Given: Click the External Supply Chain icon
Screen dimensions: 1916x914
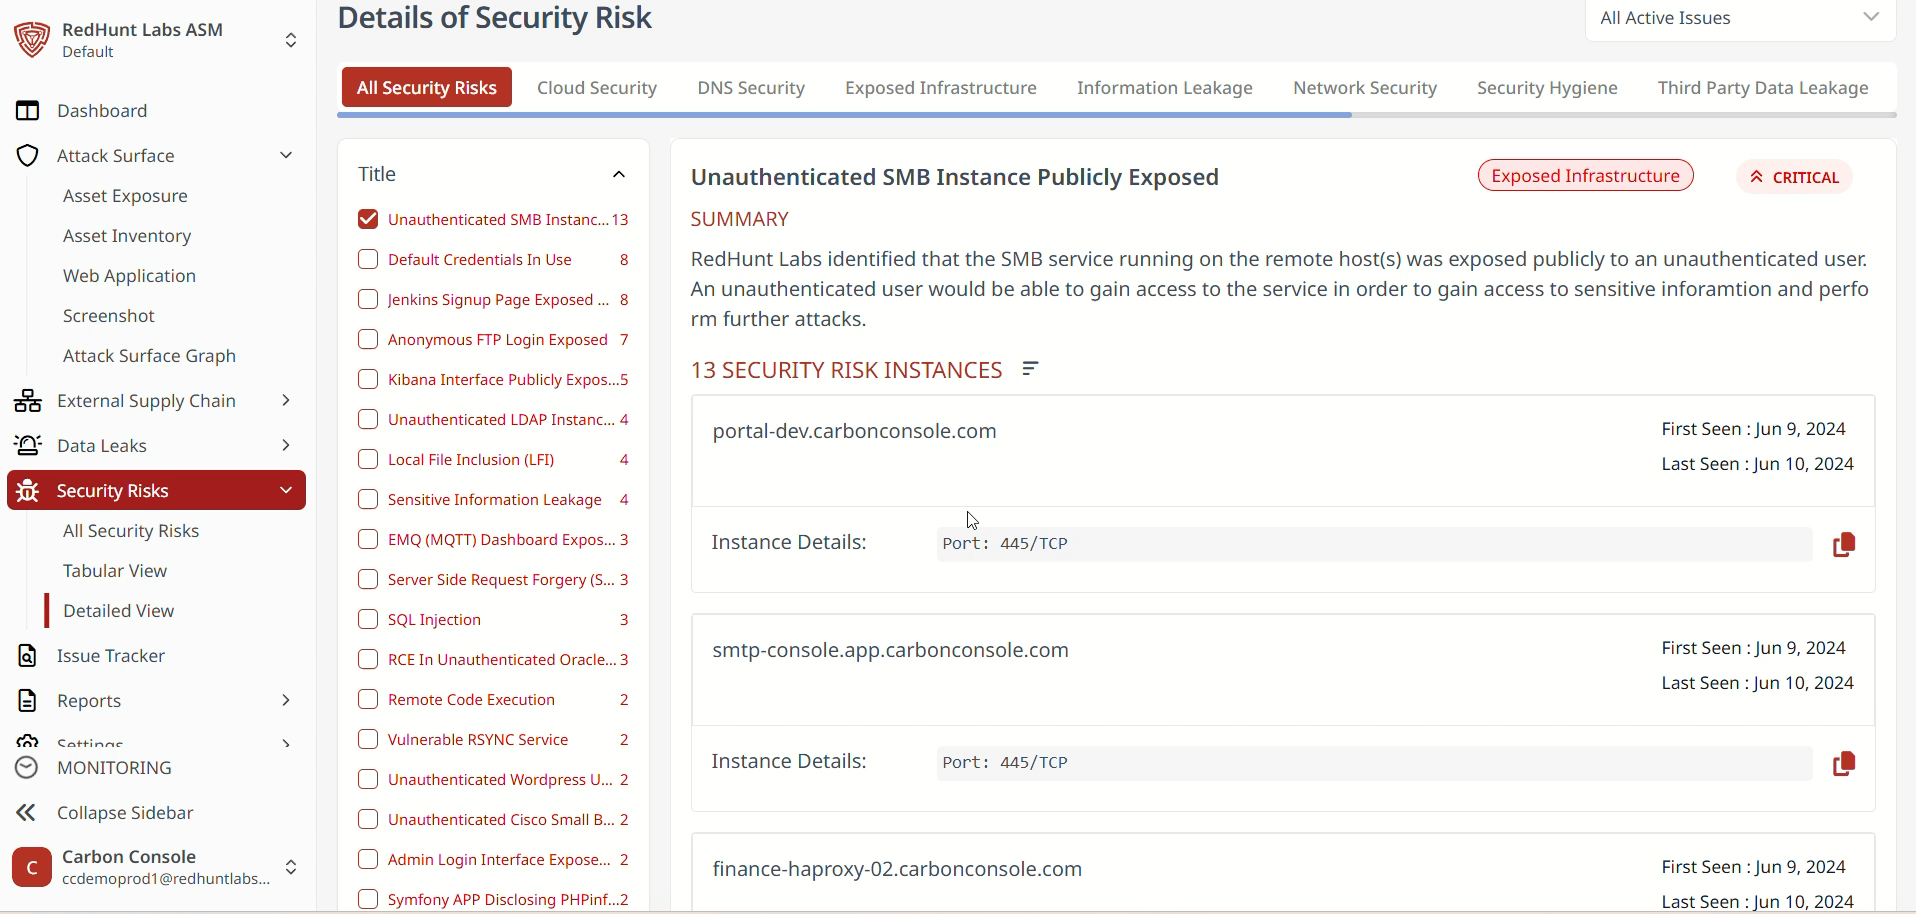Looking at the screenshot, I should click(x=28, y=401).
